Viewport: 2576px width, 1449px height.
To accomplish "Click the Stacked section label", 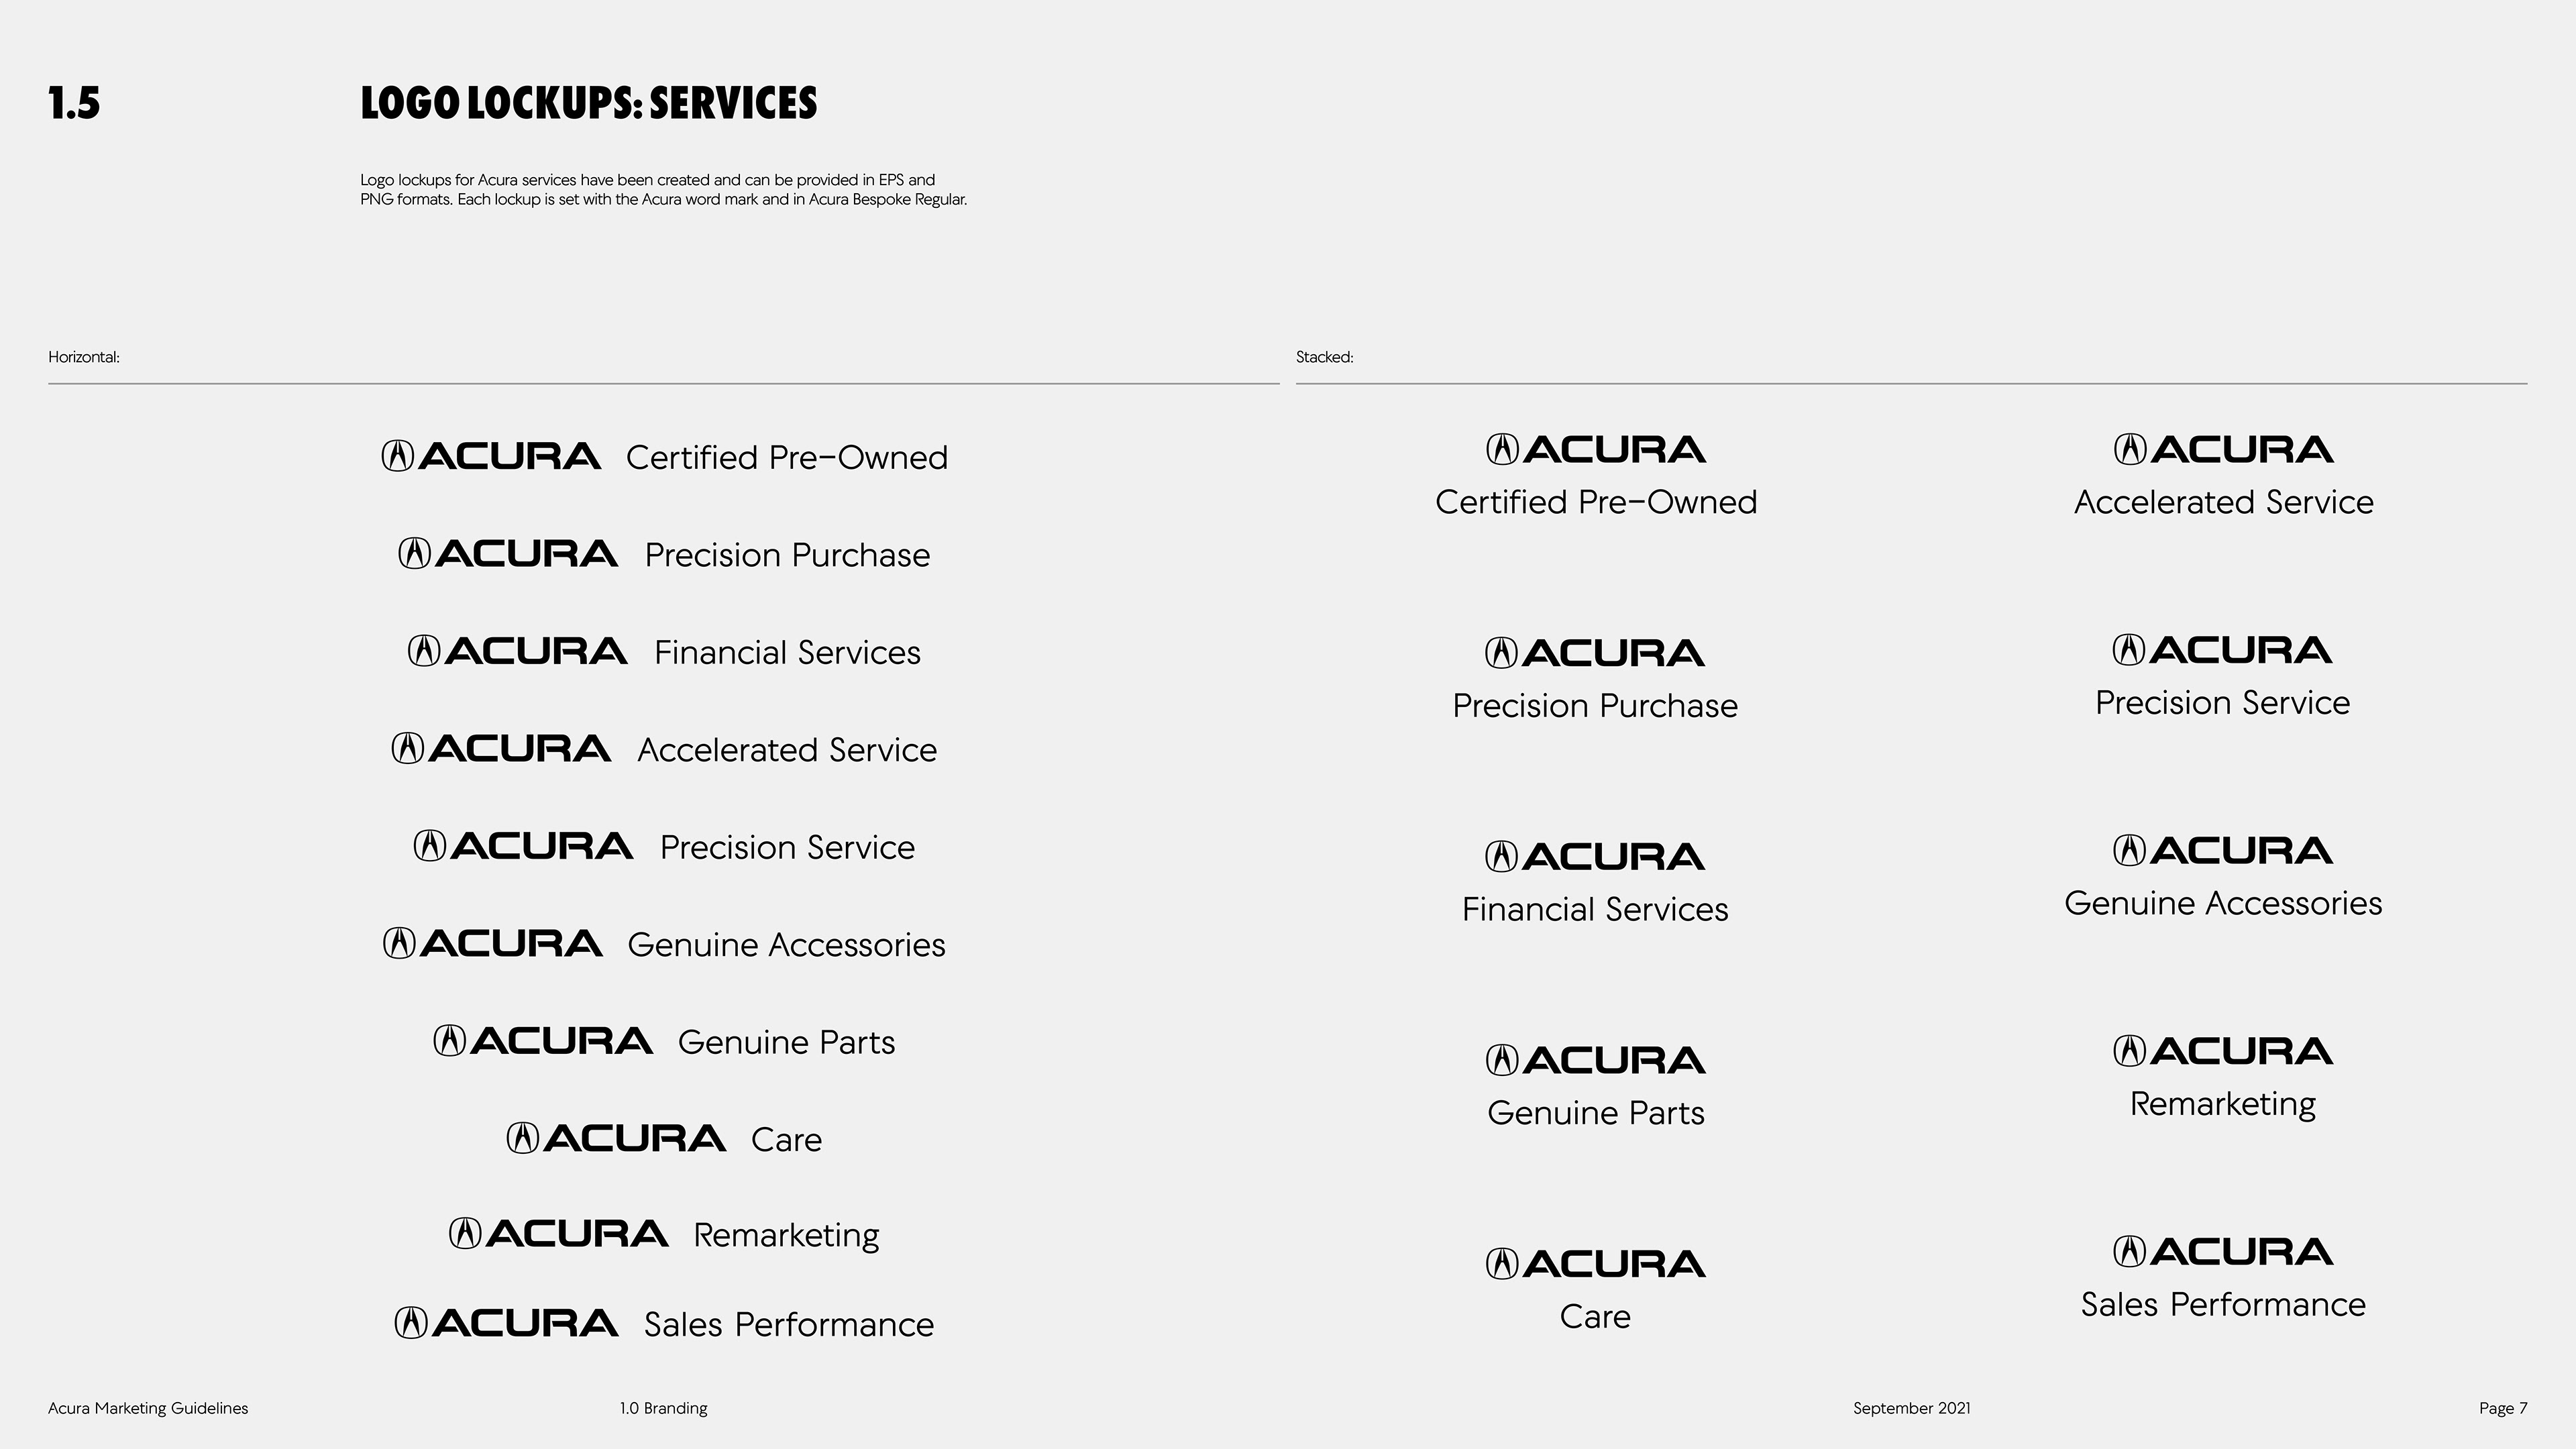I will click(1324, 357).
